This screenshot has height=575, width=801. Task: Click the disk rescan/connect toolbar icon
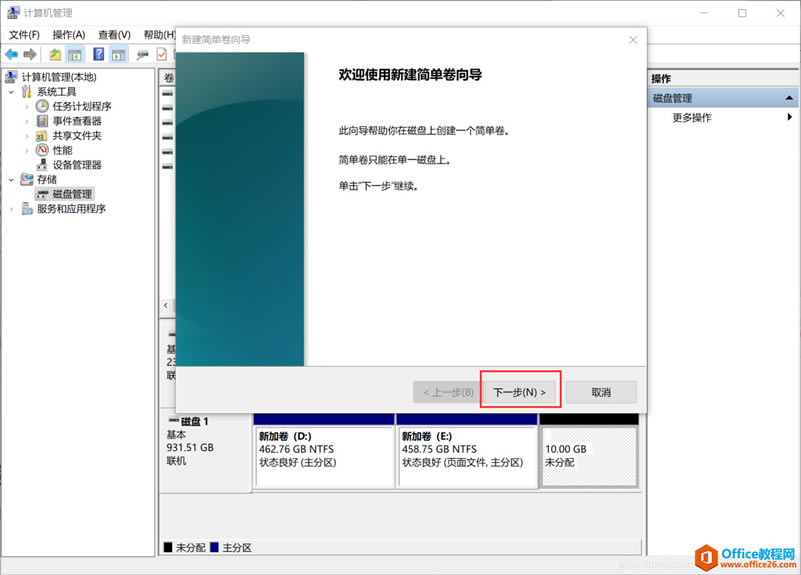(143, 54)
